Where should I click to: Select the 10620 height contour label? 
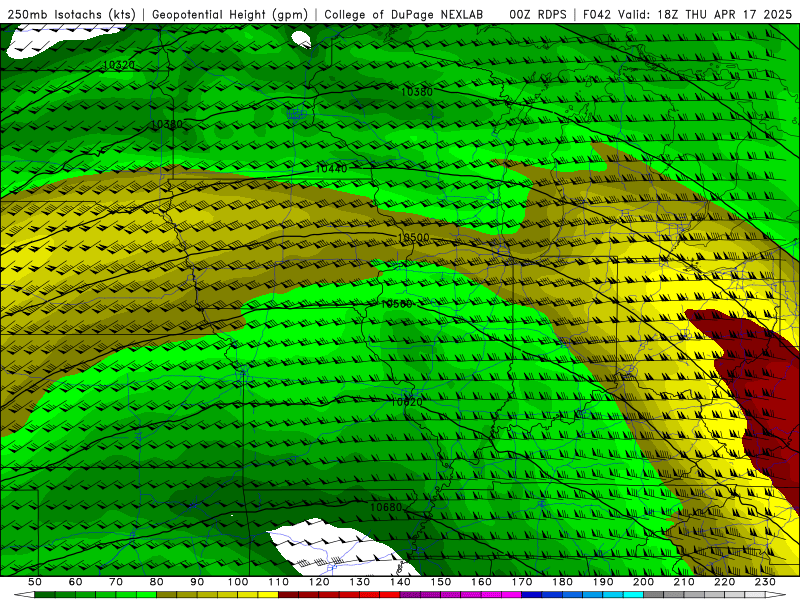(407, 402)
